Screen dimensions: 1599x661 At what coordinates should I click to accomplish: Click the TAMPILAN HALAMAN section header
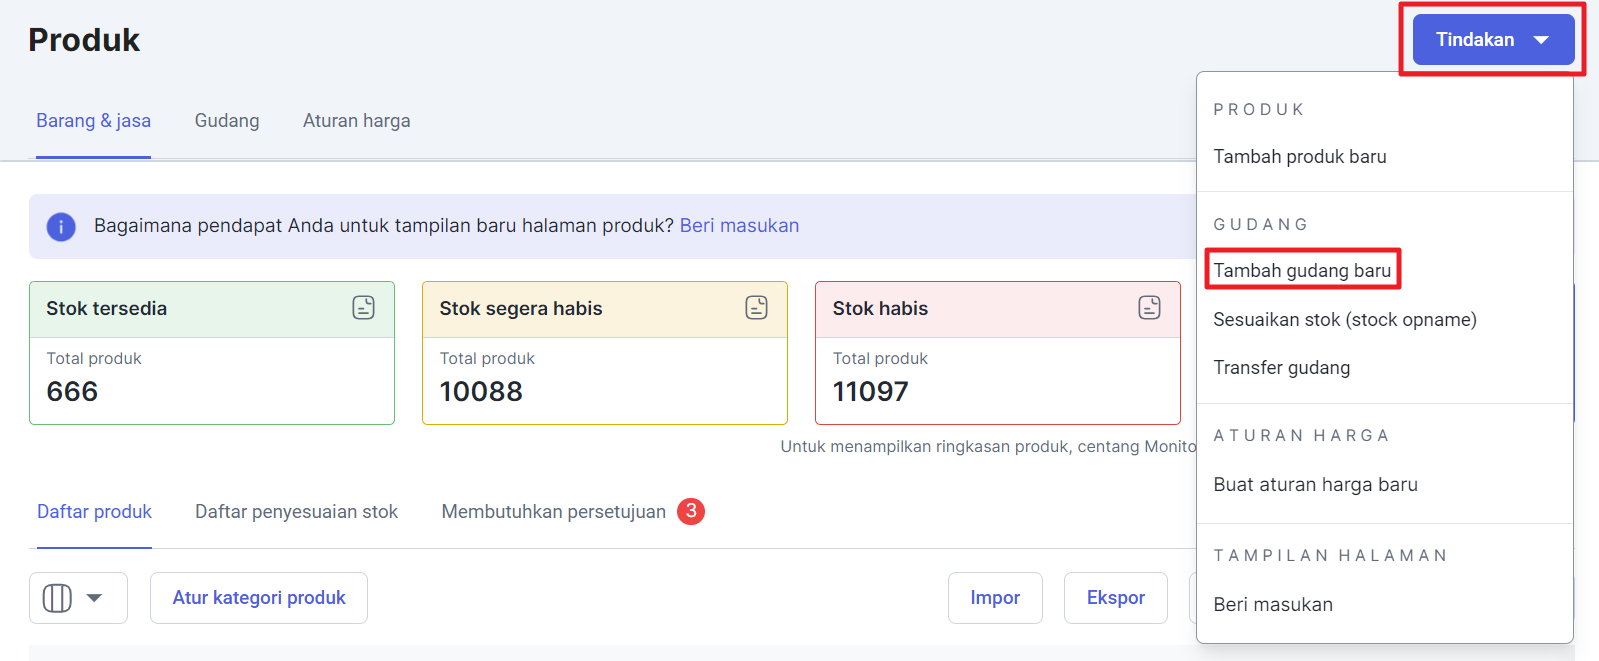[x=1330, y=556]
